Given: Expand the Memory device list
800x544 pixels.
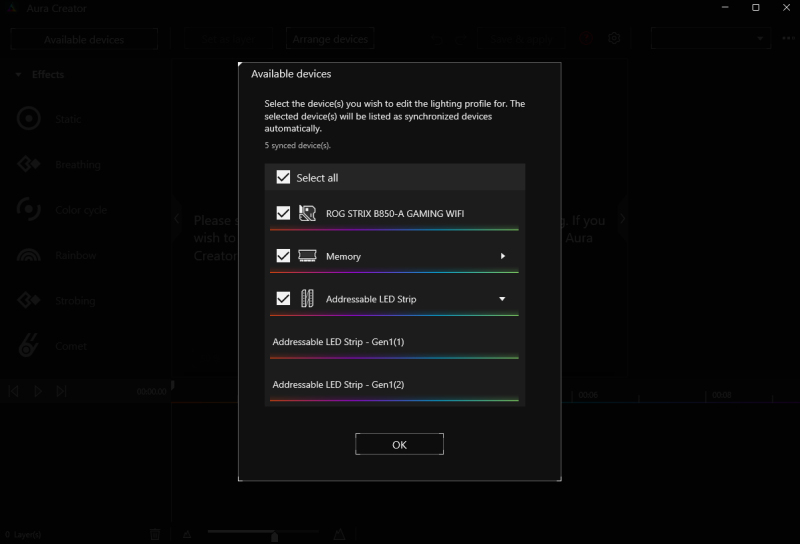Looking at the screenshot, I should click(x=503, y=256).
